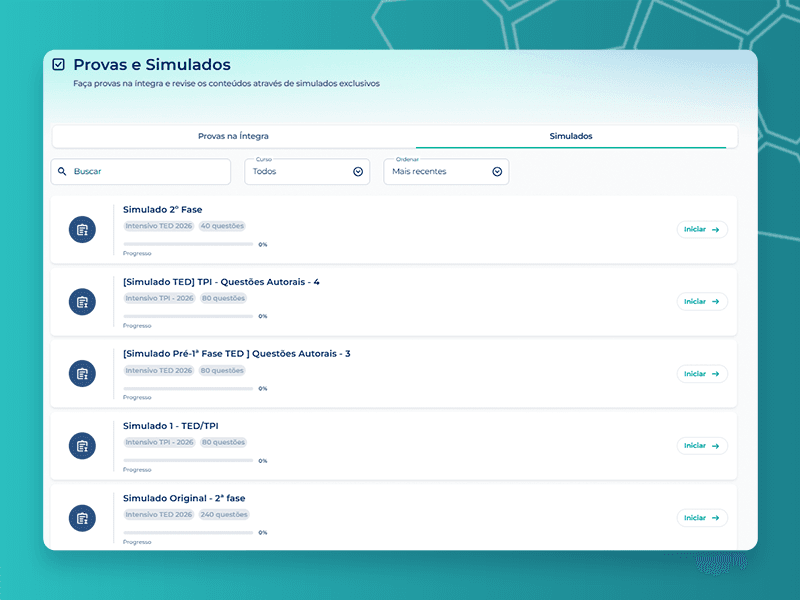Click the arrow icon on Simulado 2° Fase Iniciar
Screen dimensions: 800x600
(x=715, y=230)
